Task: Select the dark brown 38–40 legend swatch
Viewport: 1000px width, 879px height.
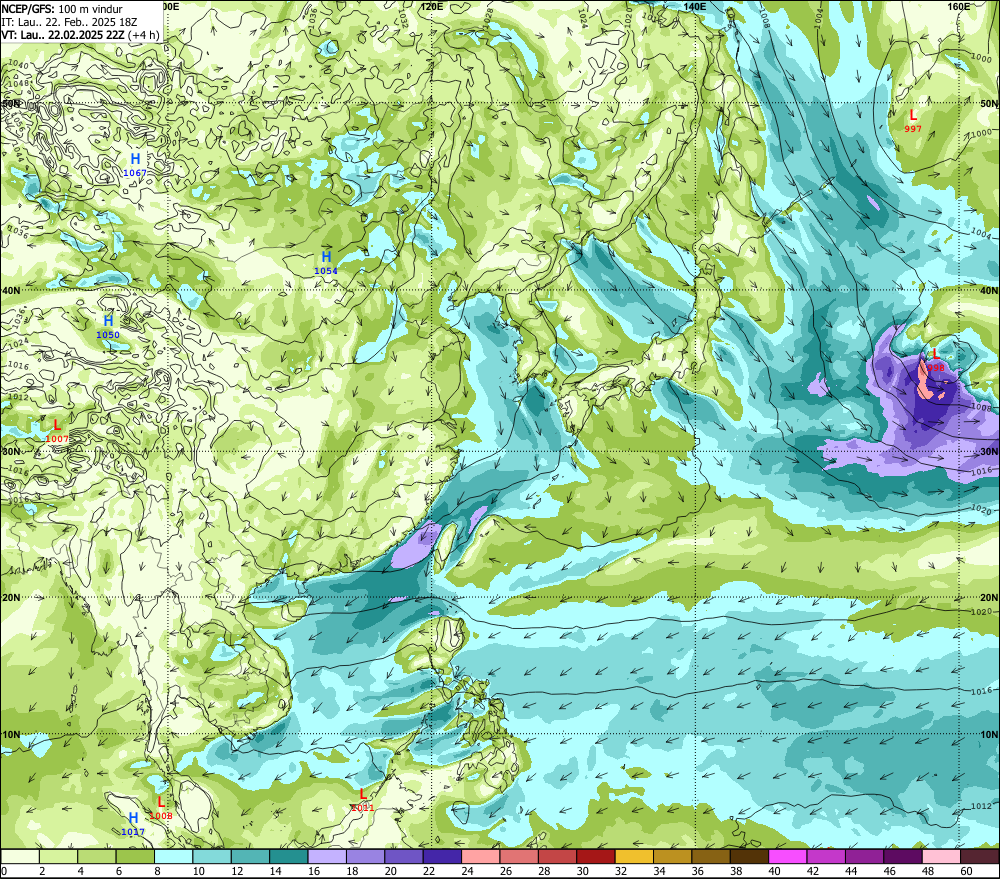Action: coord(749,857)
